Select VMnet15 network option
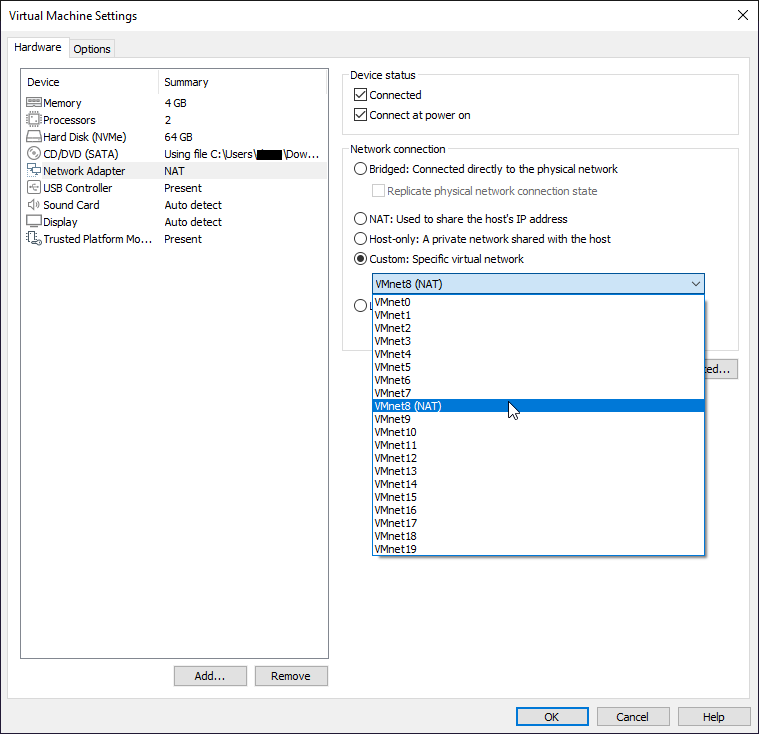This screenshot has width=759, height=734. point(538,497)
